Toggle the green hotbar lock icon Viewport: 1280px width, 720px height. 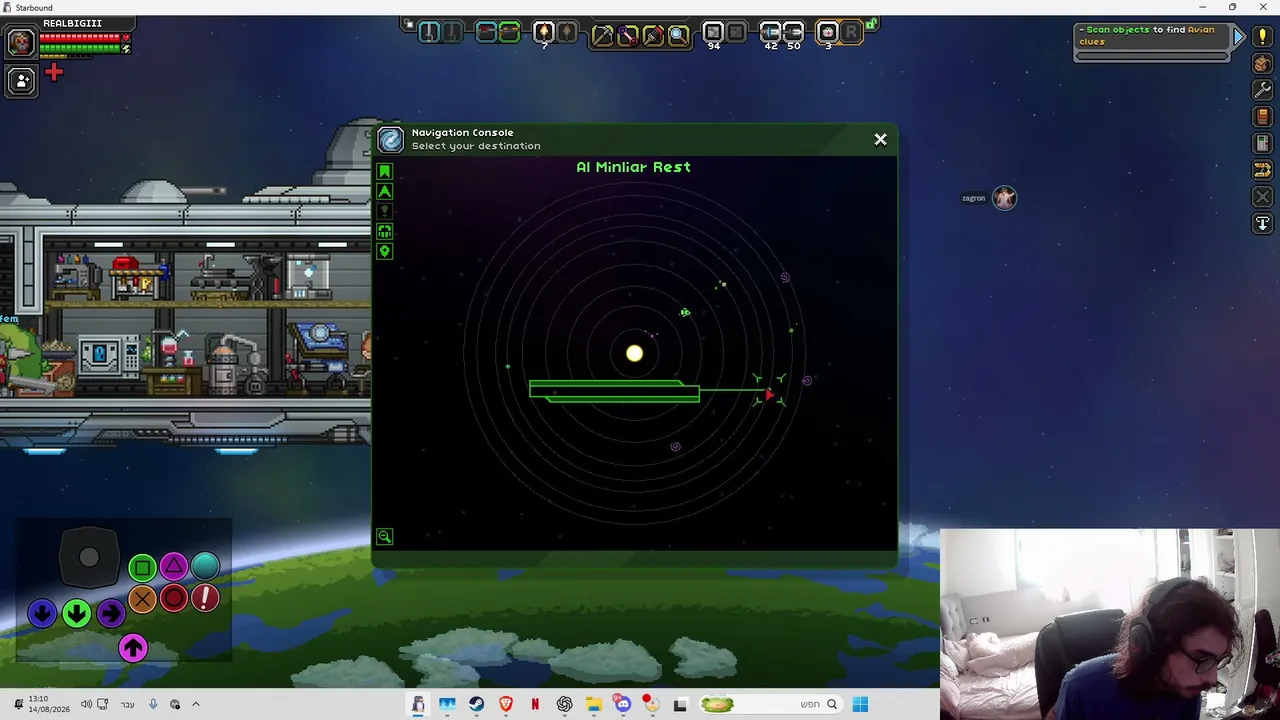pos(871,23)
